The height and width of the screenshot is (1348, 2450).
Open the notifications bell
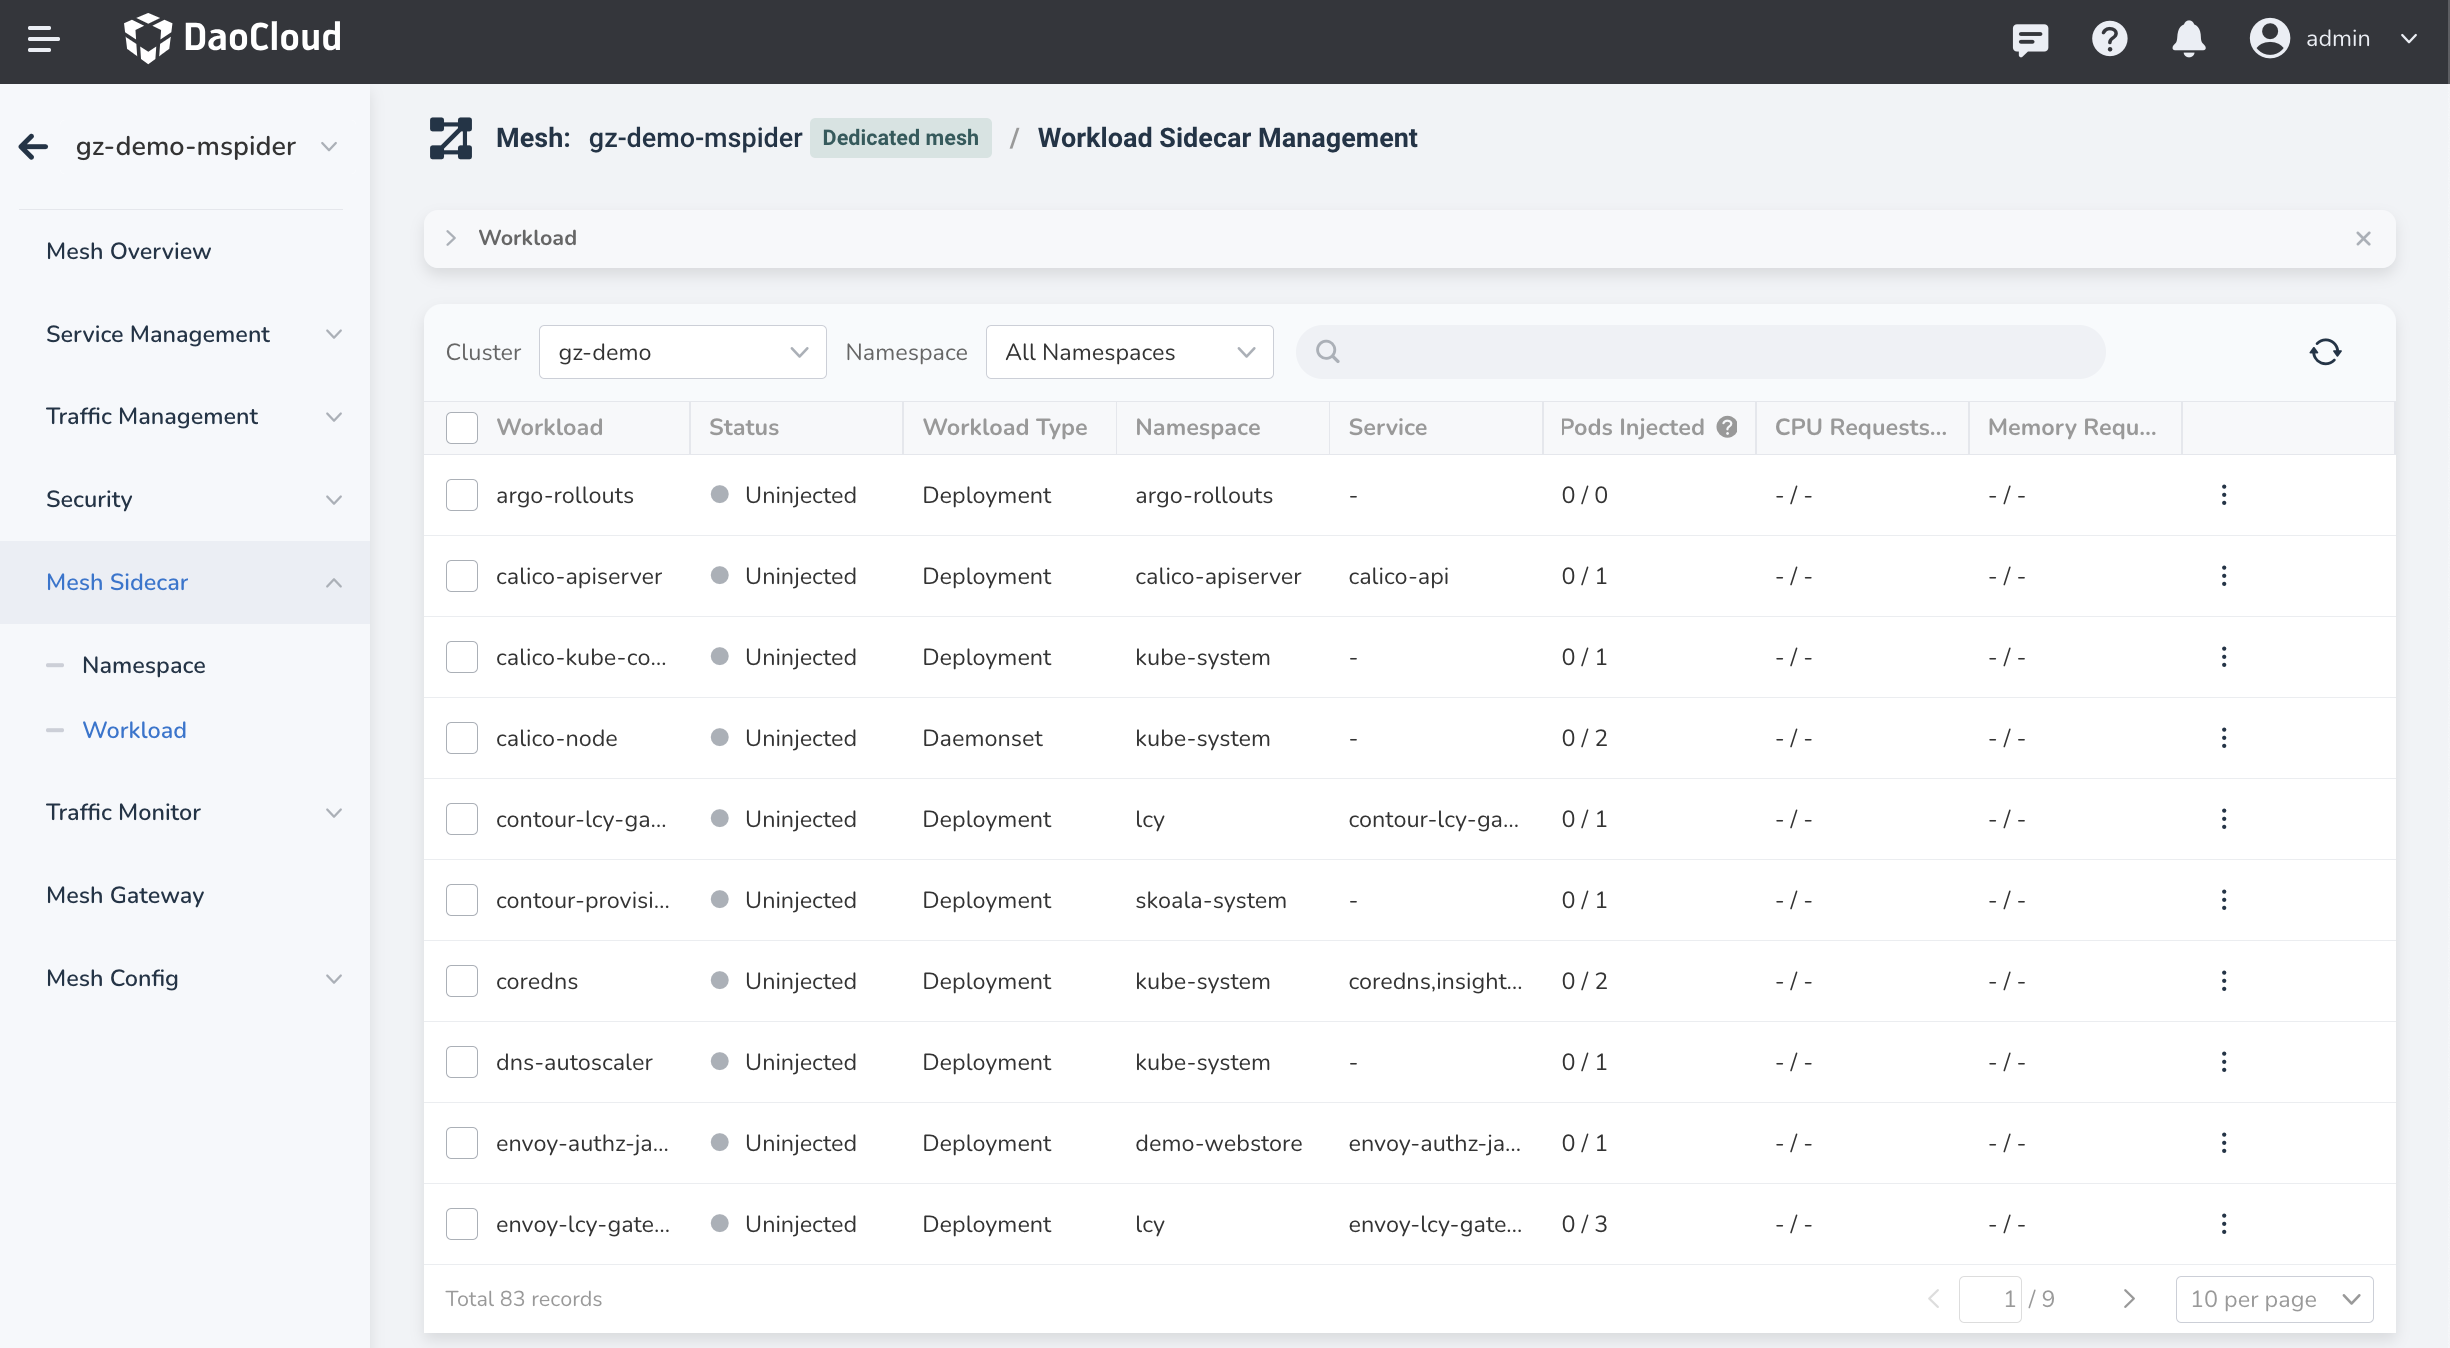(x=2188, y=39)
